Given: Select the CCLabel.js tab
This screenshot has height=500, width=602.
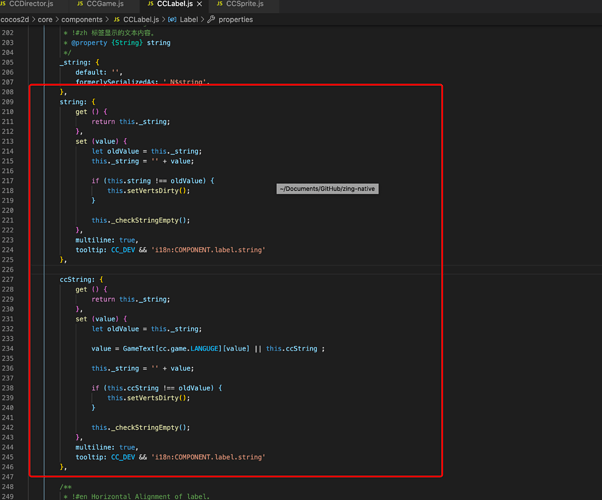Looking at the screenshot, I should coord(175,4).
